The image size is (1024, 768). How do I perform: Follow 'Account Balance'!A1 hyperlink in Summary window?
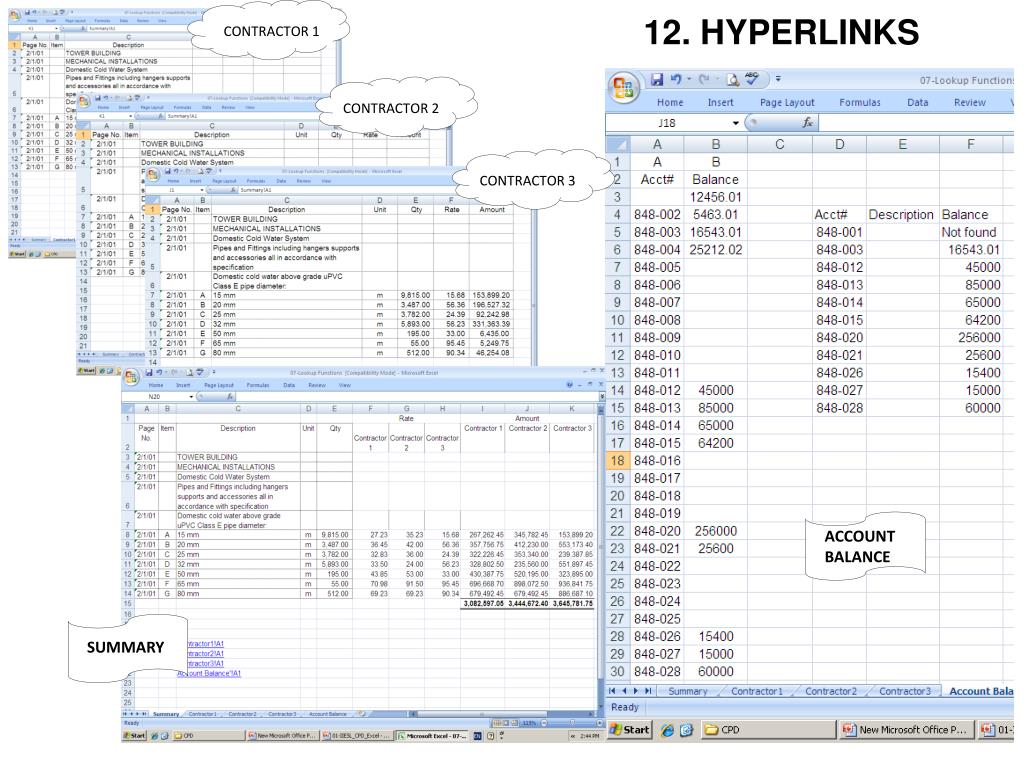(209, 673)
